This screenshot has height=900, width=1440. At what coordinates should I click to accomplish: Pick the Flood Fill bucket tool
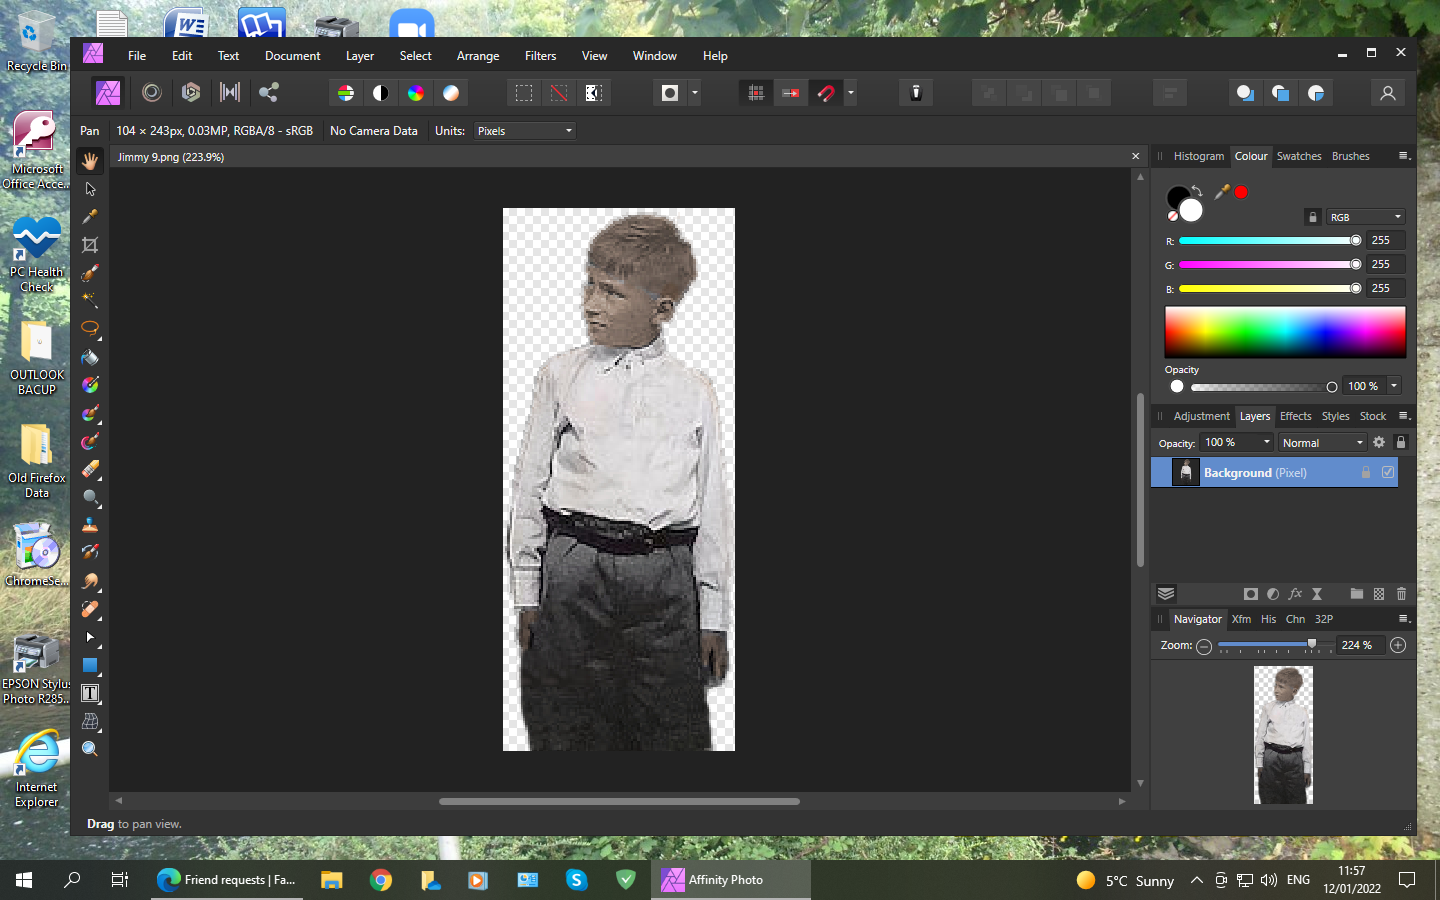coord(90,357)
